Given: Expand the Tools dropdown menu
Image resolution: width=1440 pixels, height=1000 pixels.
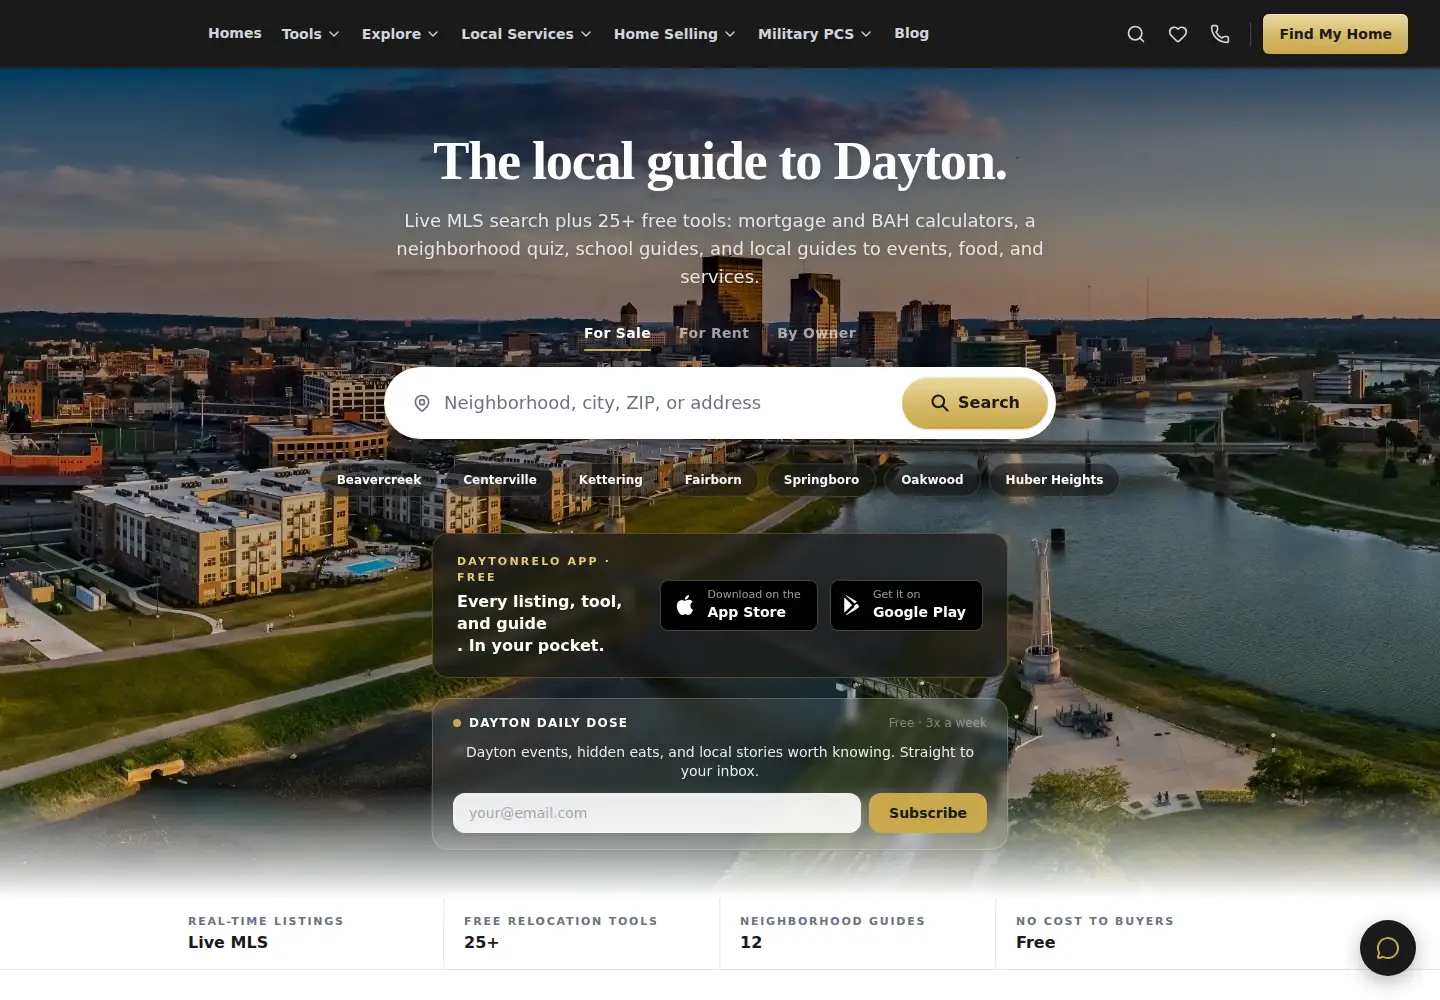Looking at the screenshot, I should (x=311, y=34).
